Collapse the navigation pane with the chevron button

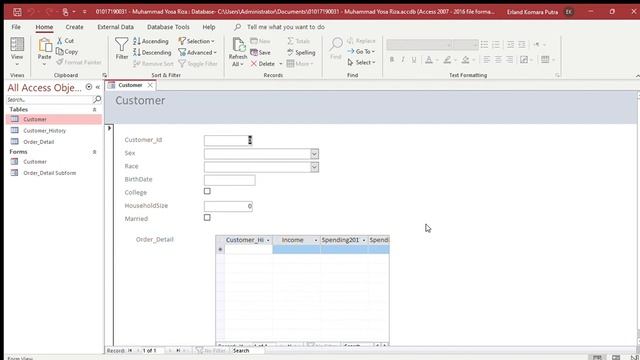coord(98,87)
